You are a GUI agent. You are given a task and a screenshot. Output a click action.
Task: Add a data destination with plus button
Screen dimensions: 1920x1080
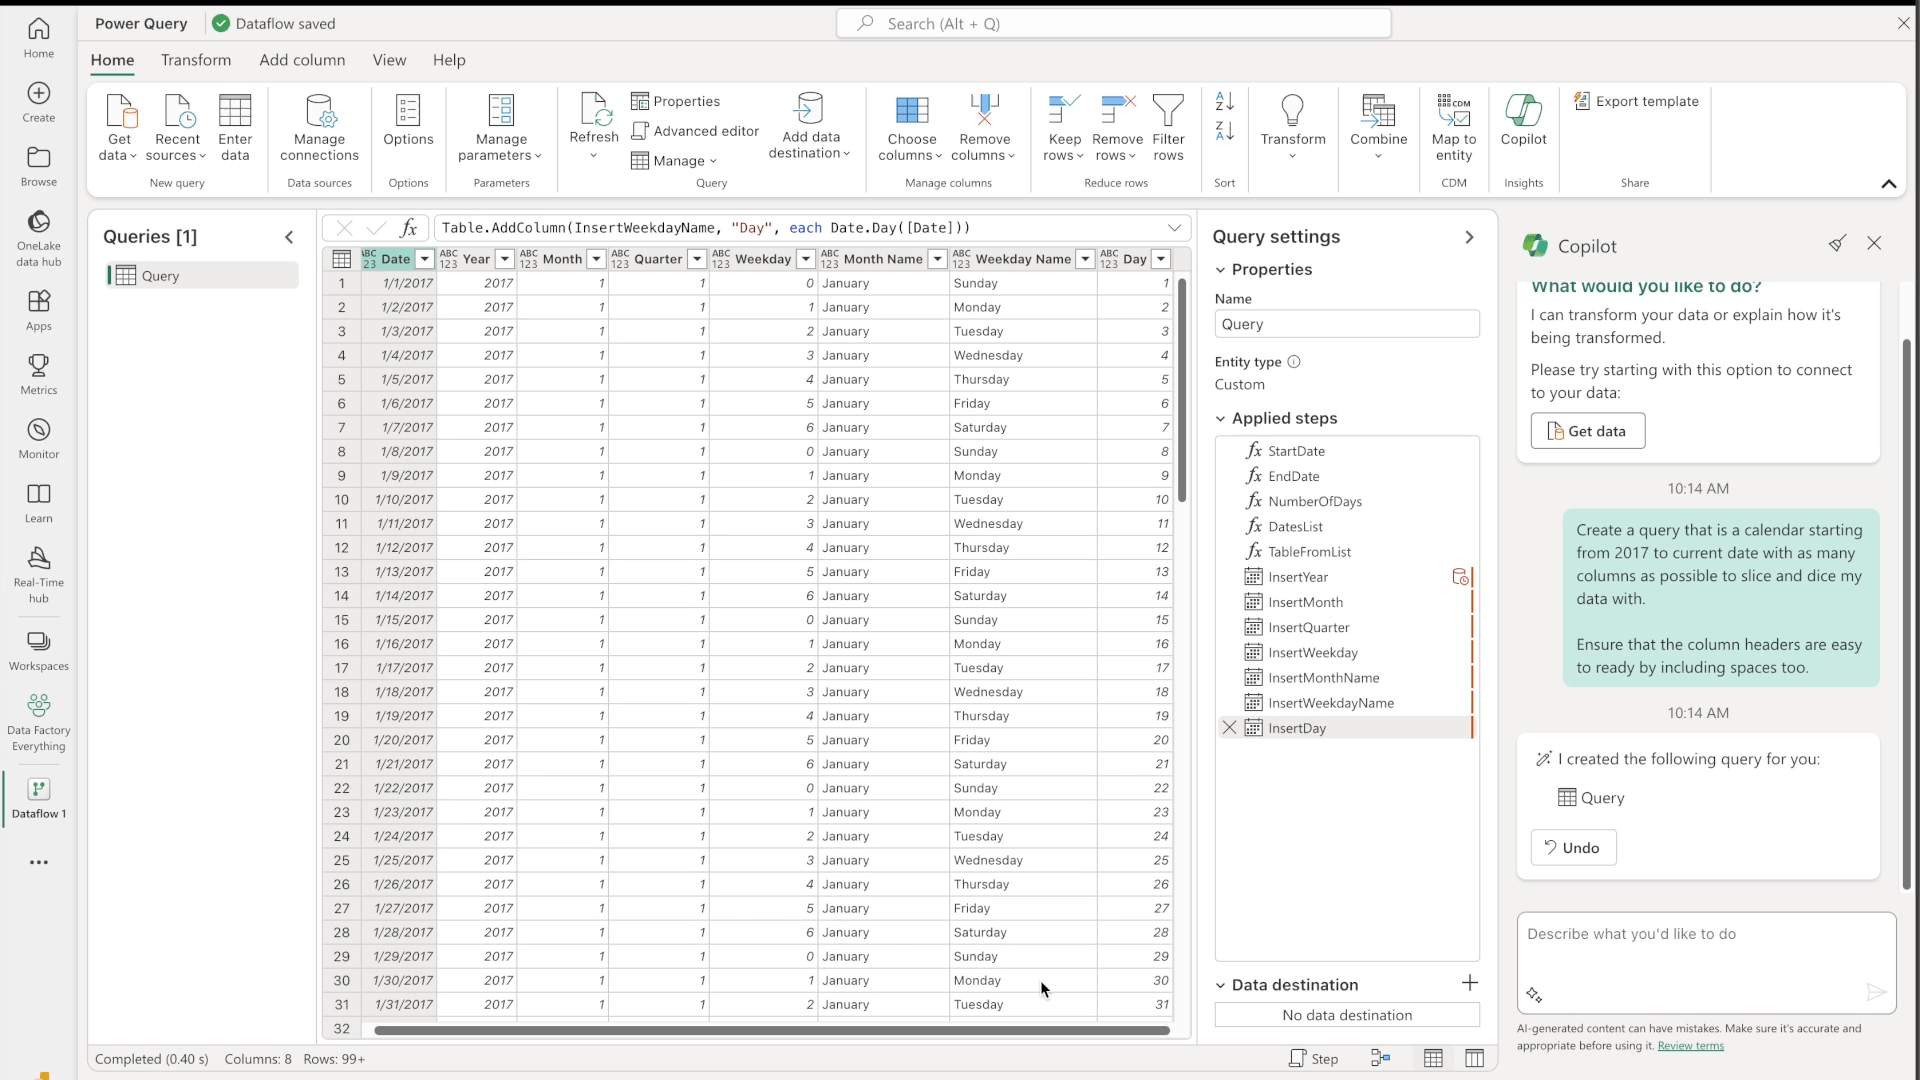click(x=1469, y=983)
